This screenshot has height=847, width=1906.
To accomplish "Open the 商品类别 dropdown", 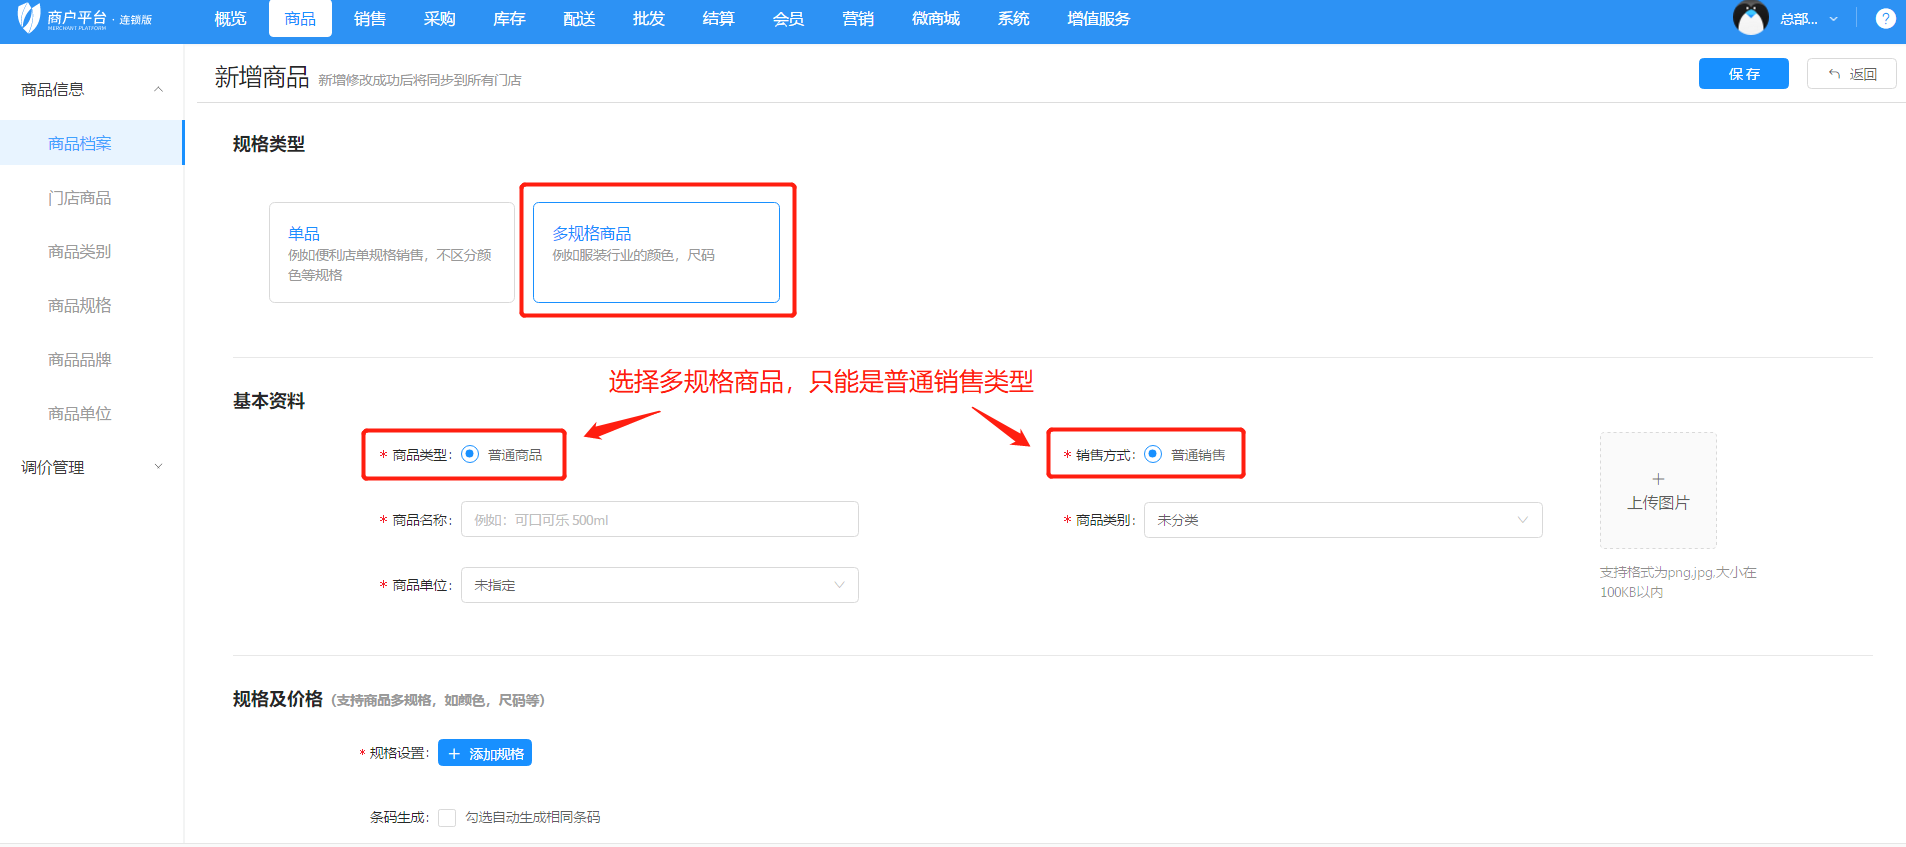I will click(x=1342, y=520).
